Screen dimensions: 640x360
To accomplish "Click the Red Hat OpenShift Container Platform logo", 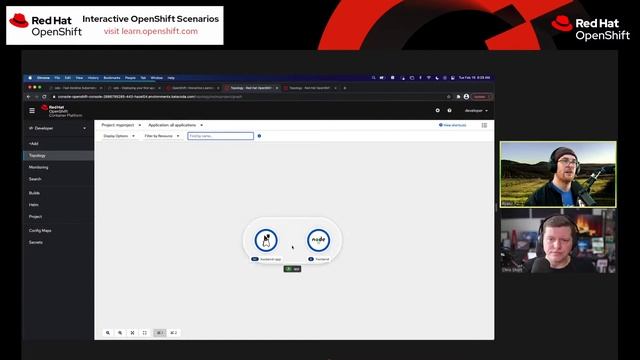I will tap(61, 111).
